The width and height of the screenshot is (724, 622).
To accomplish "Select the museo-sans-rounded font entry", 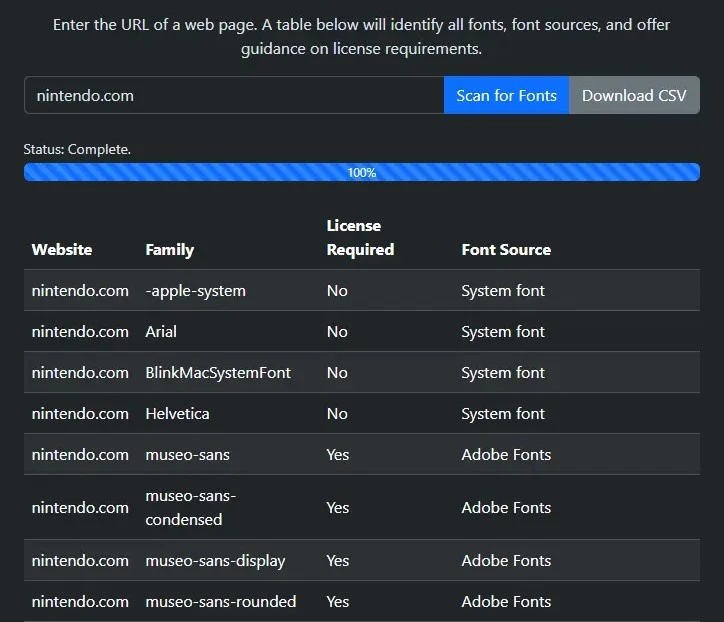I will tap(220, 602).
